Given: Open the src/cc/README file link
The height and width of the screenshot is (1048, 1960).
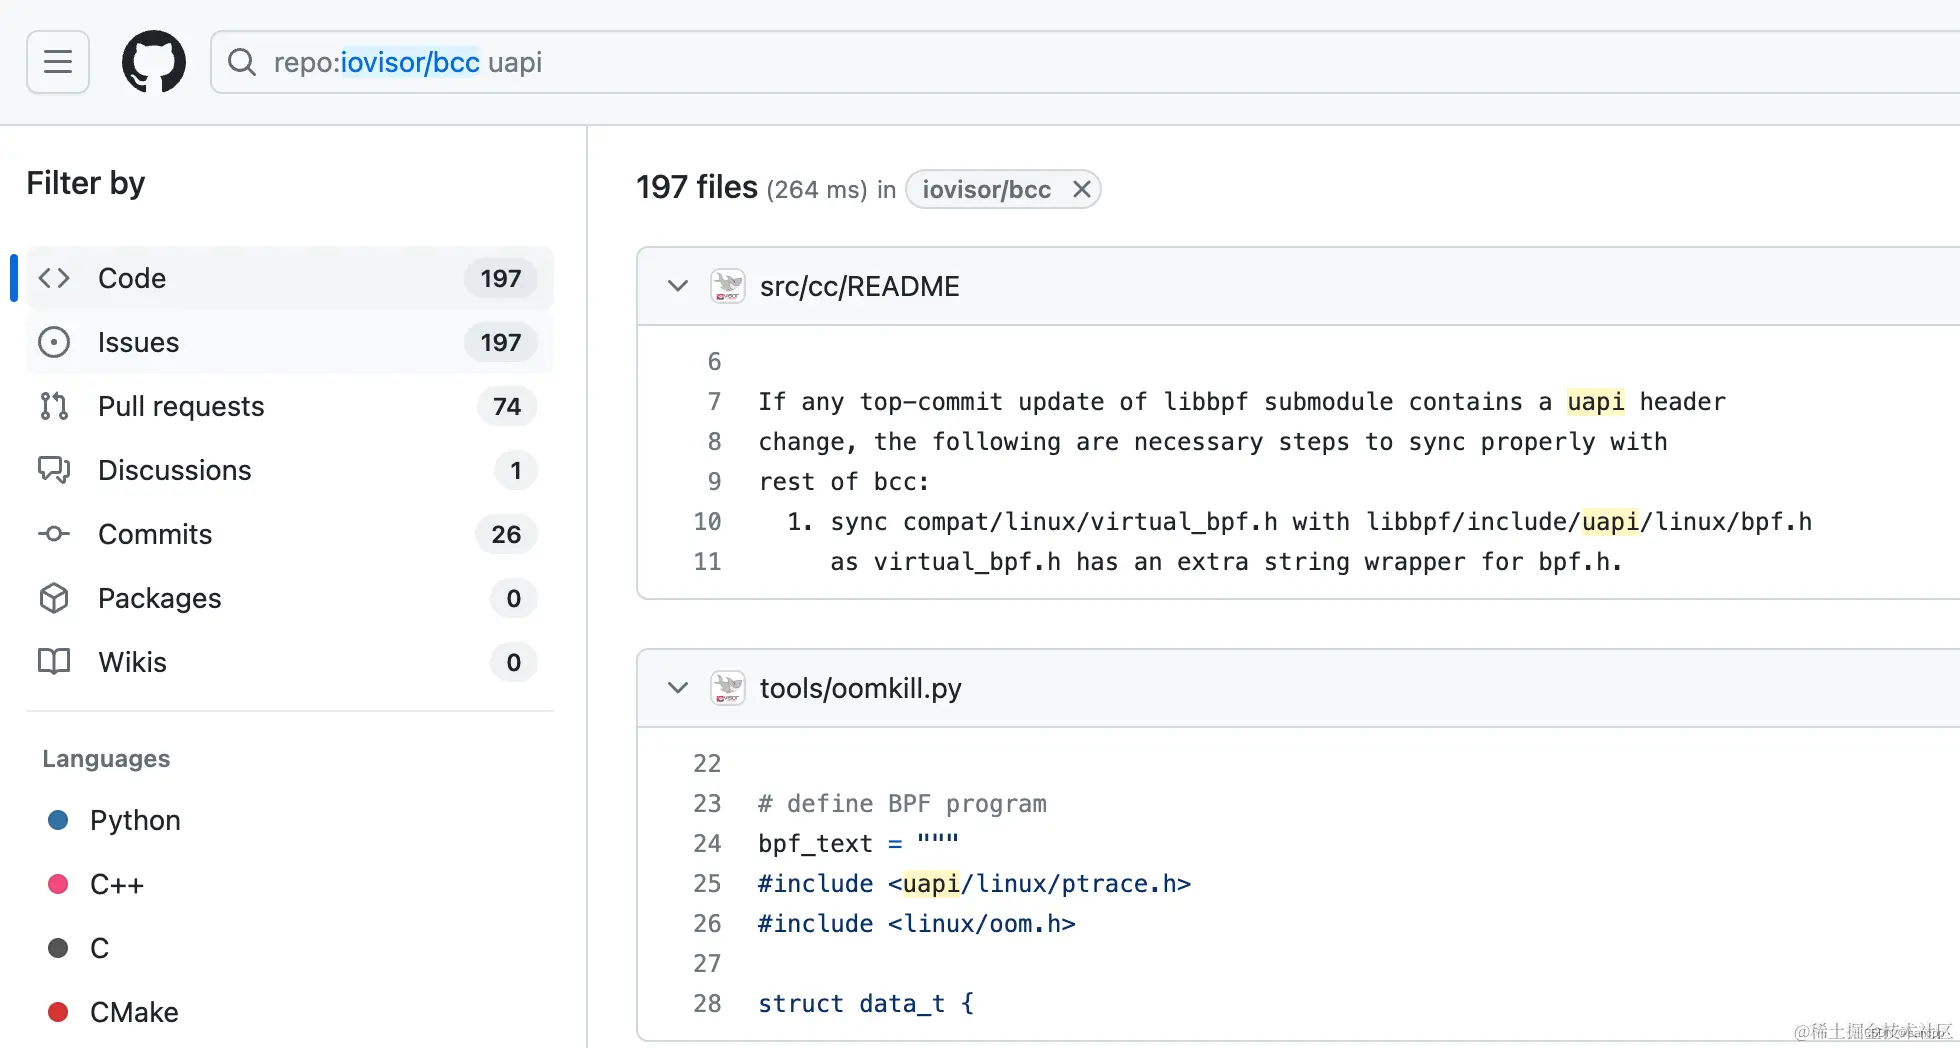Looking at the screenshot, I should tap(859, 286).
